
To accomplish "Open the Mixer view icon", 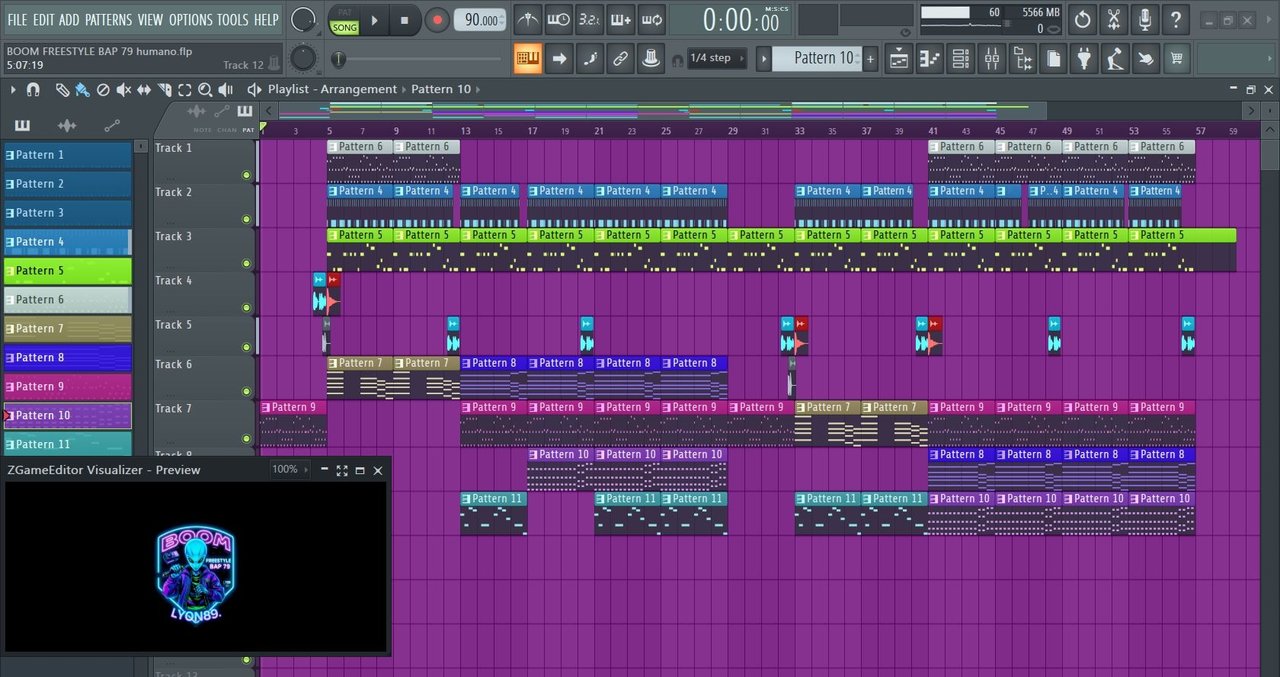I will [992, 59].
